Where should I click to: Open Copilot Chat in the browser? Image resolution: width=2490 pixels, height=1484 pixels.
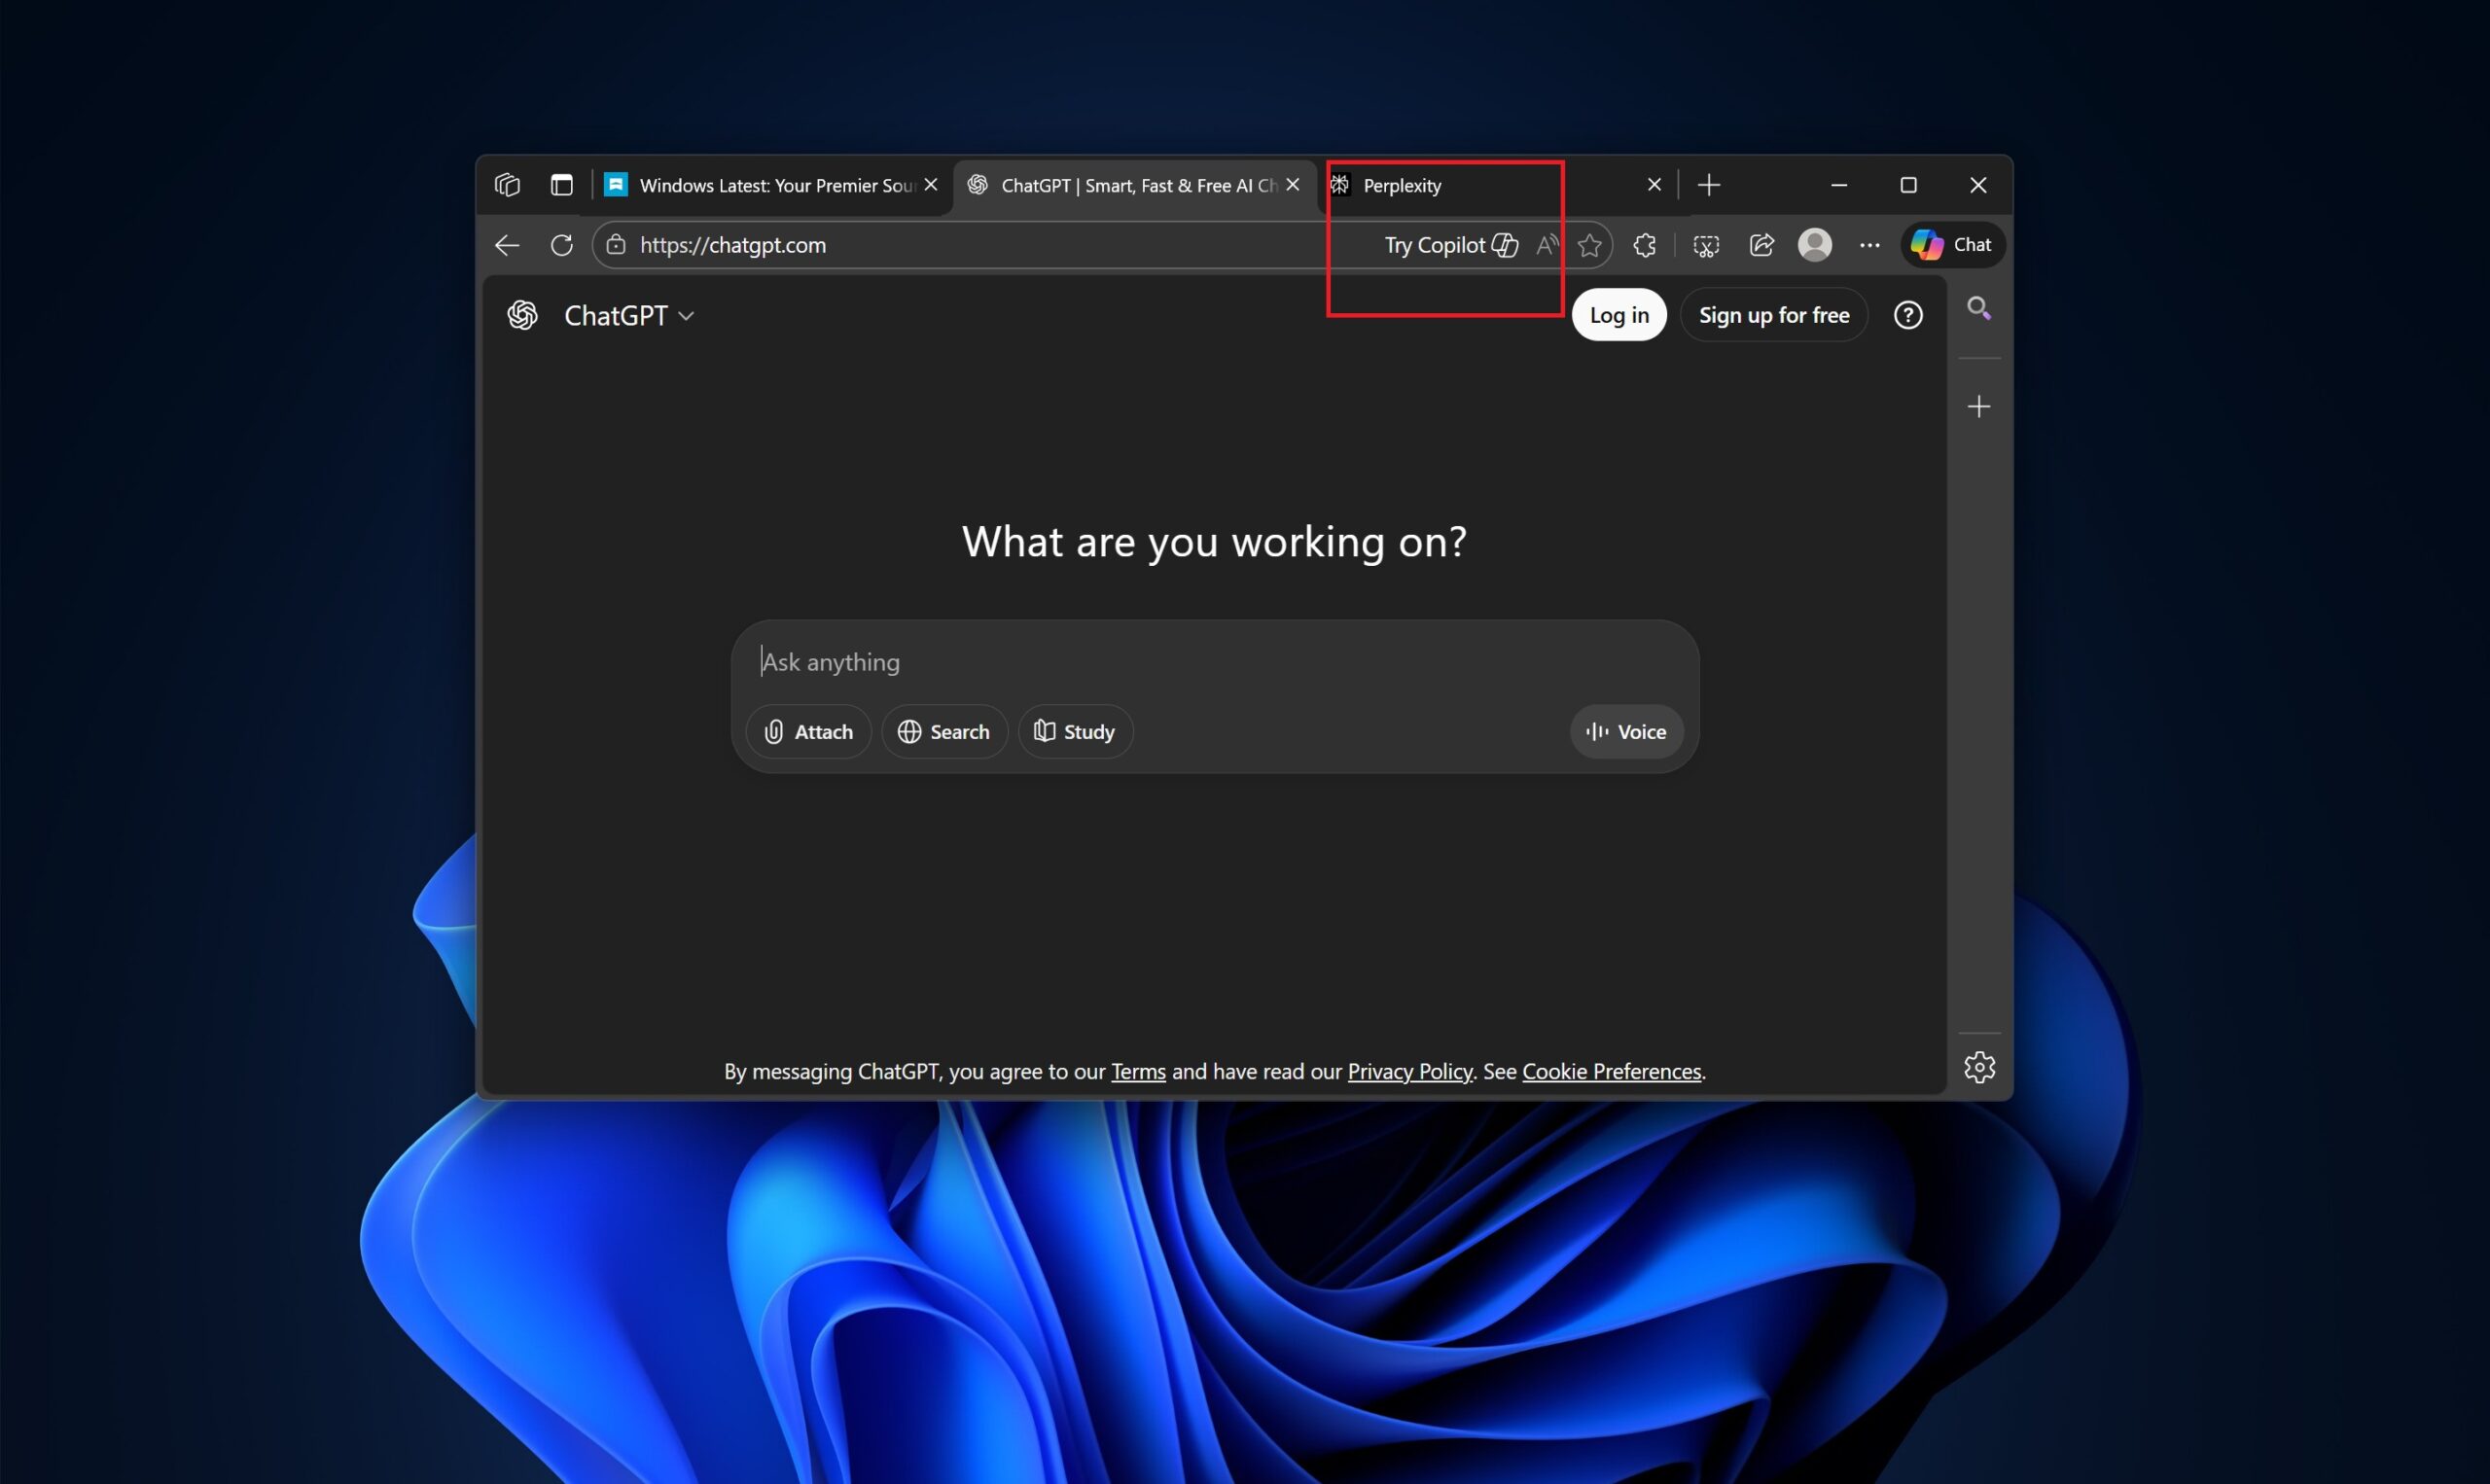point(1950,245)
